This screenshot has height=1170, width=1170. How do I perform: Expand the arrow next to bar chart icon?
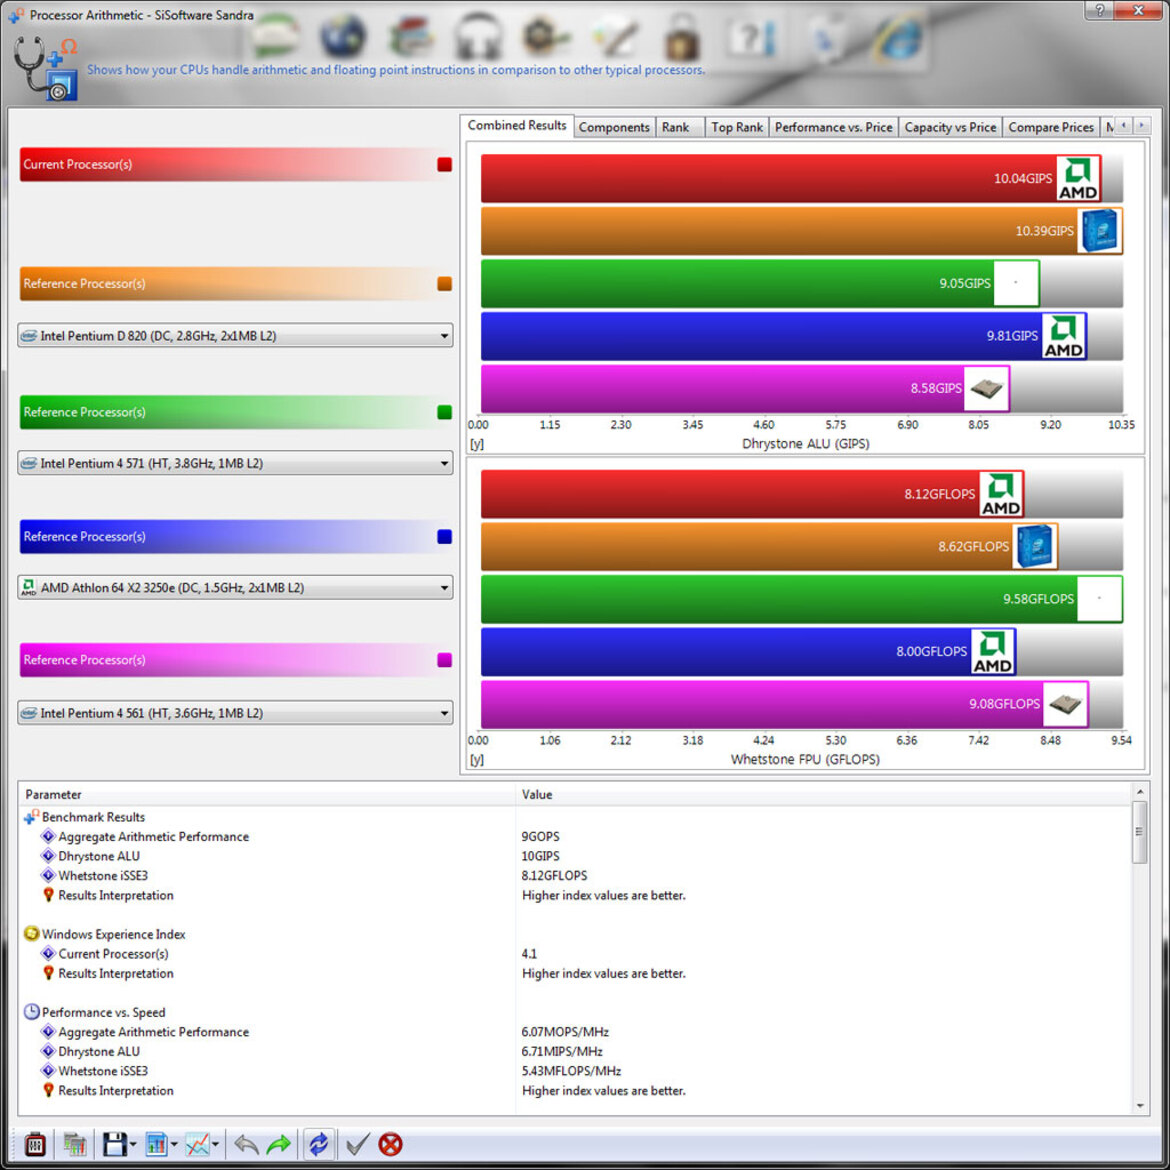(x=174, y=1144)
